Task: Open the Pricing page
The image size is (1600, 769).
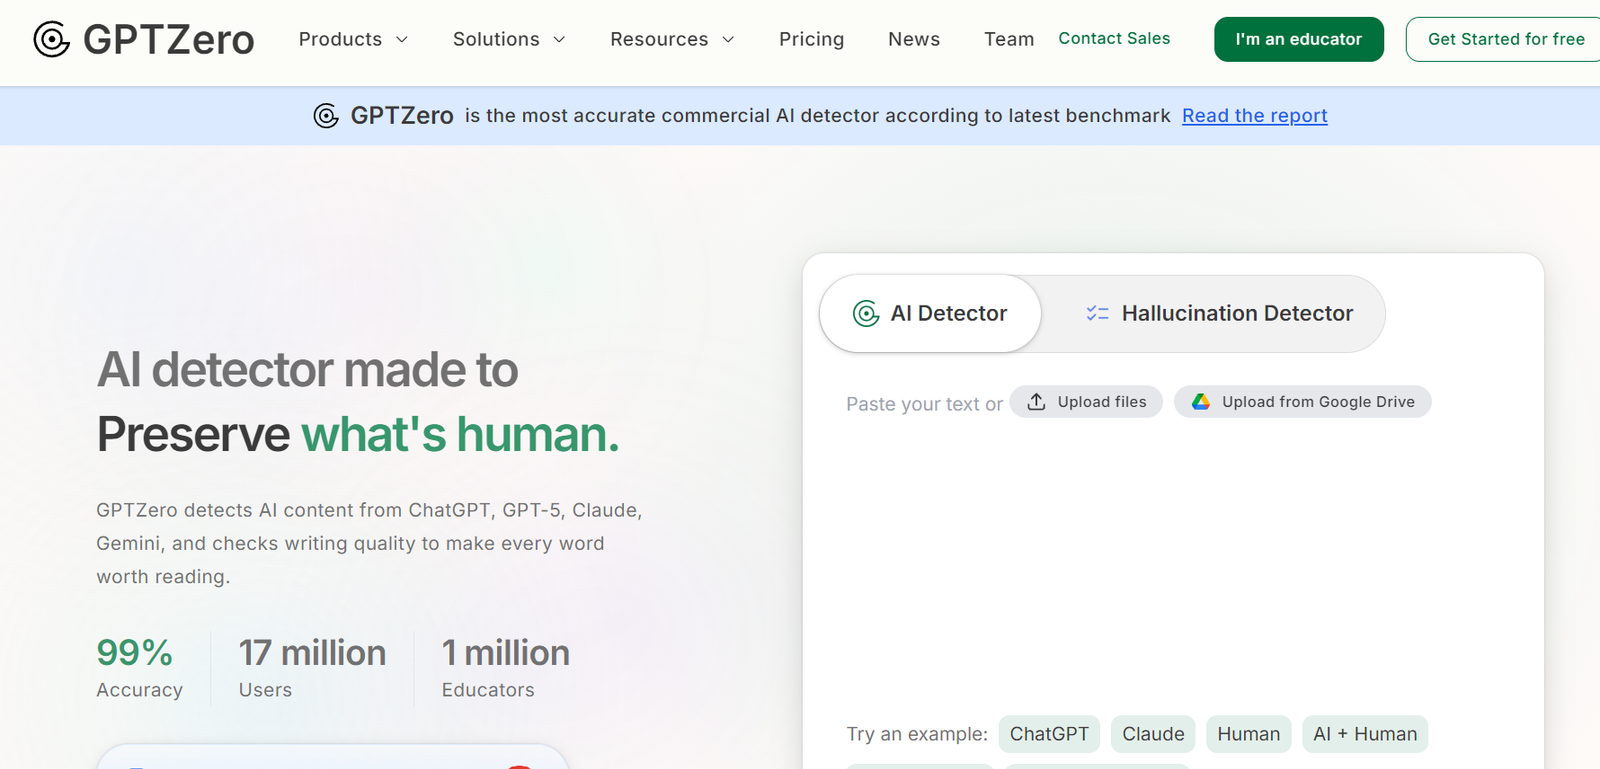Action: click(x=811, y=39)
